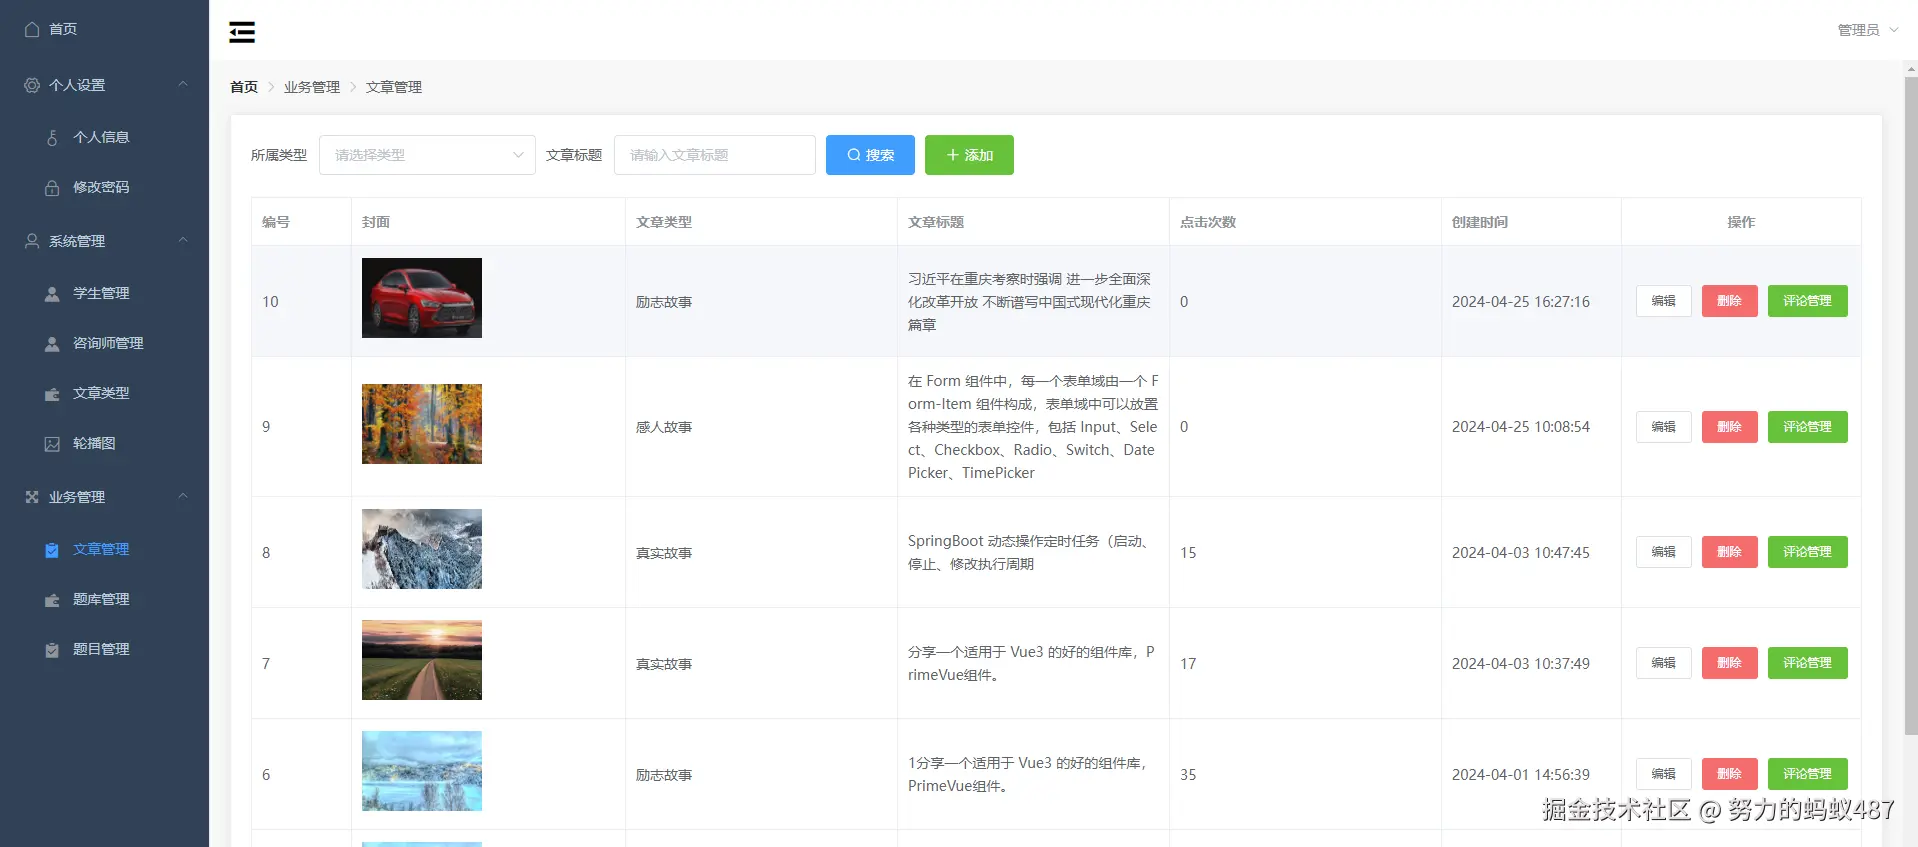Screen dimensions: 1918x847
Task: Click 编辑 for article number 10
Action: pos(1664,301)
